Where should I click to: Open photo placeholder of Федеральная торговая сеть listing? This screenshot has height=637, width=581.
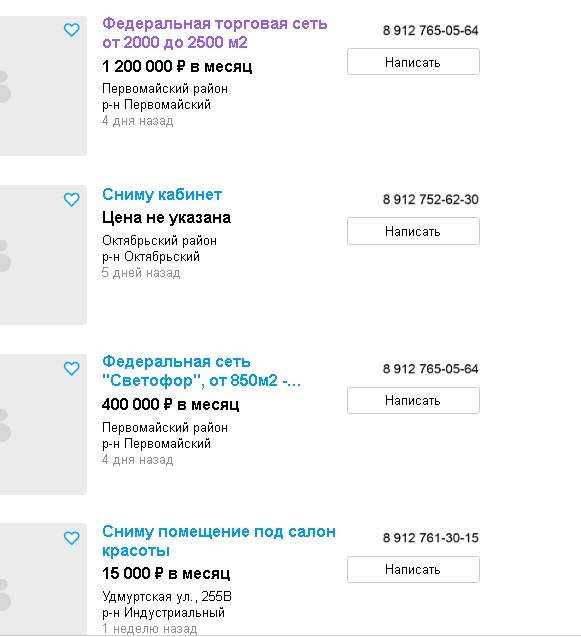43,86
